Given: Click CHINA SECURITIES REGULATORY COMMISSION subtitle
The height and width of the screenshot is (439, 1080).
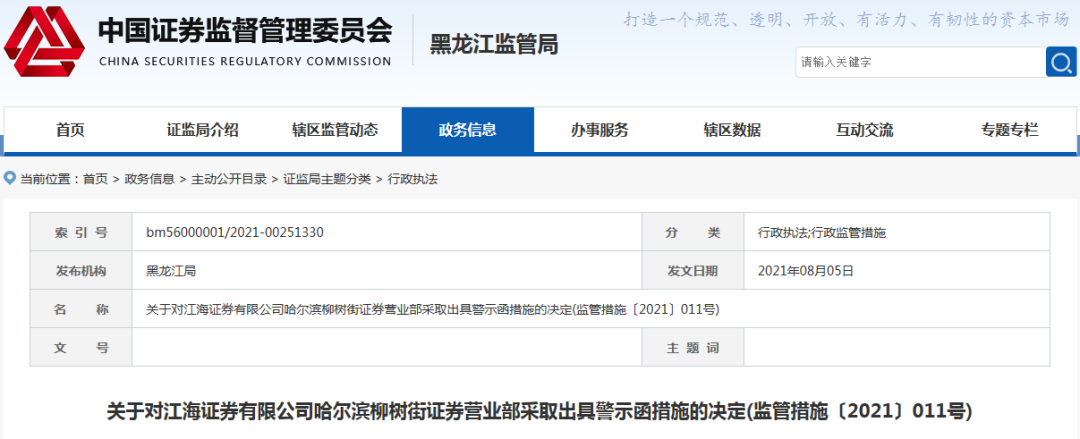Looking at the screenshot, I should pos(245,61).
